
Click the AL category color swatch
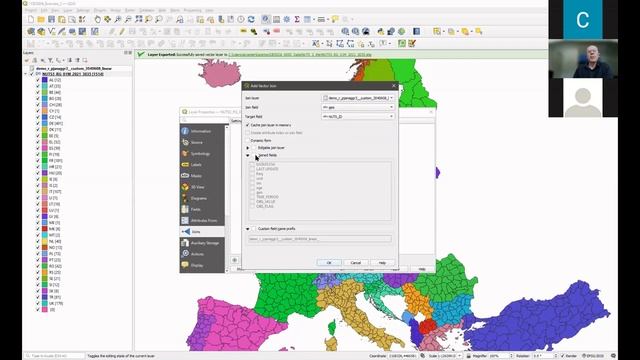point(45,80)
